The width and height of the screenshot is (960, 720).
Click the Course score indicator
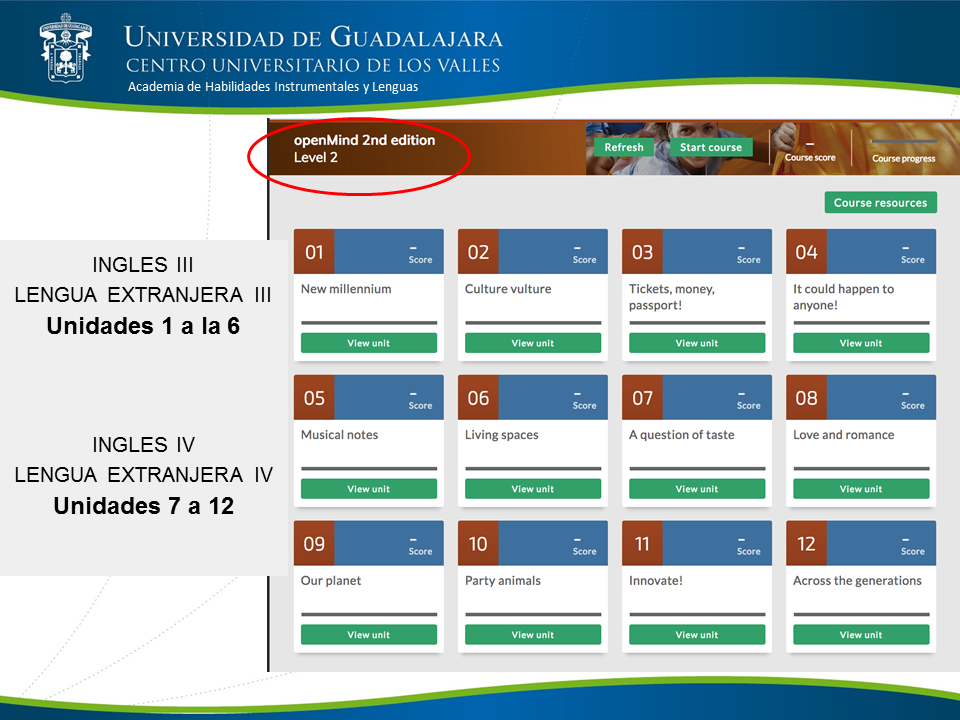point(810,151)
